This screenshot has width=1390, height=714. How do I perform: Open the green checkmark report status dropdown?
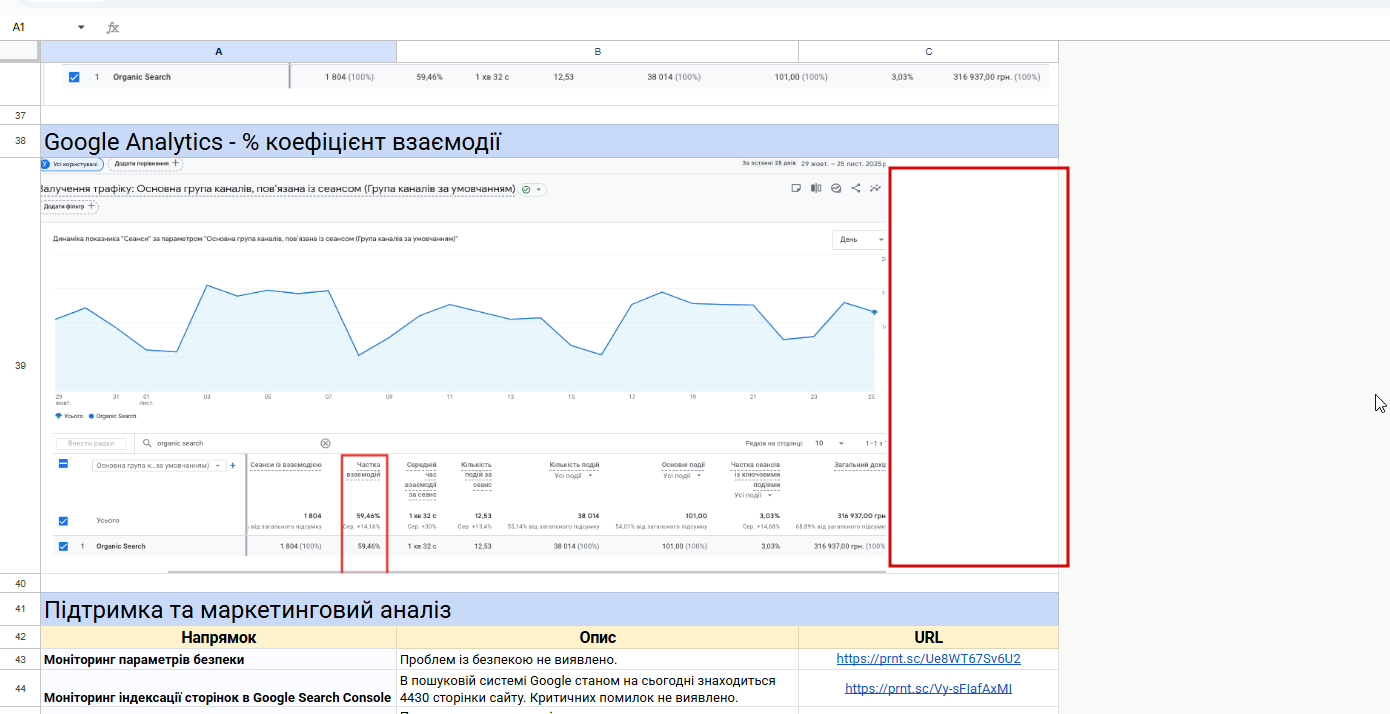point(533,189)
